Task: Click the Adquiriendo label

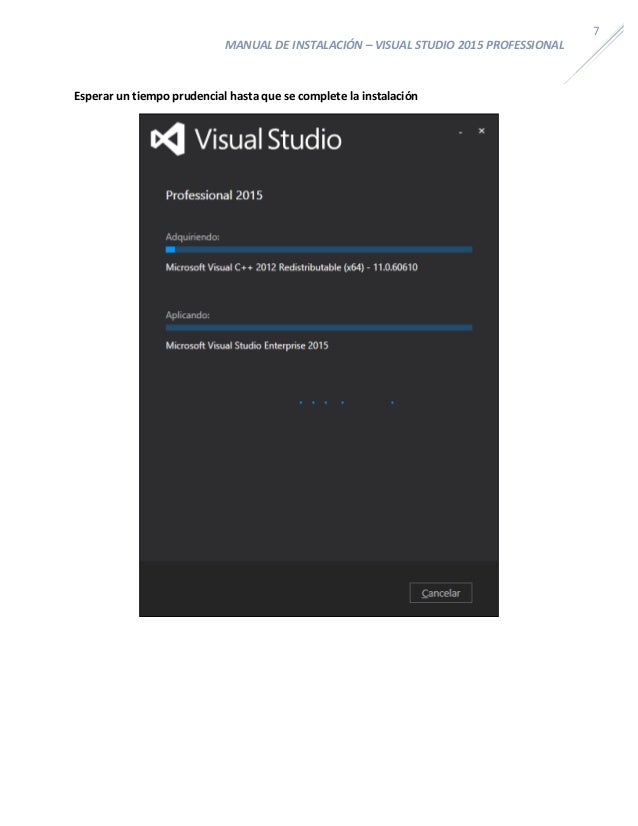Action: tap(192, 237)
